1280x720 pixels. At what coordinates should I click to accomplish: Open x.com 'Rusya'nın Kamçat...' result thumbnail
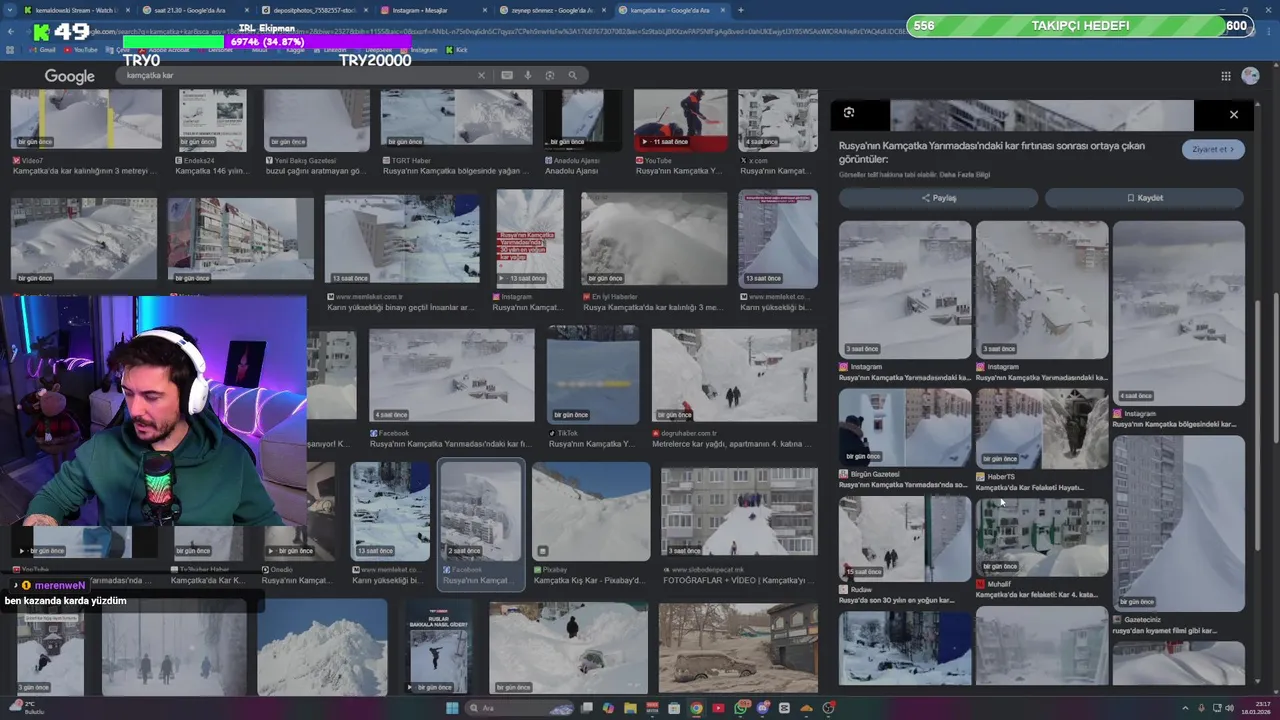pyautogui.click(x=777, y=119)
